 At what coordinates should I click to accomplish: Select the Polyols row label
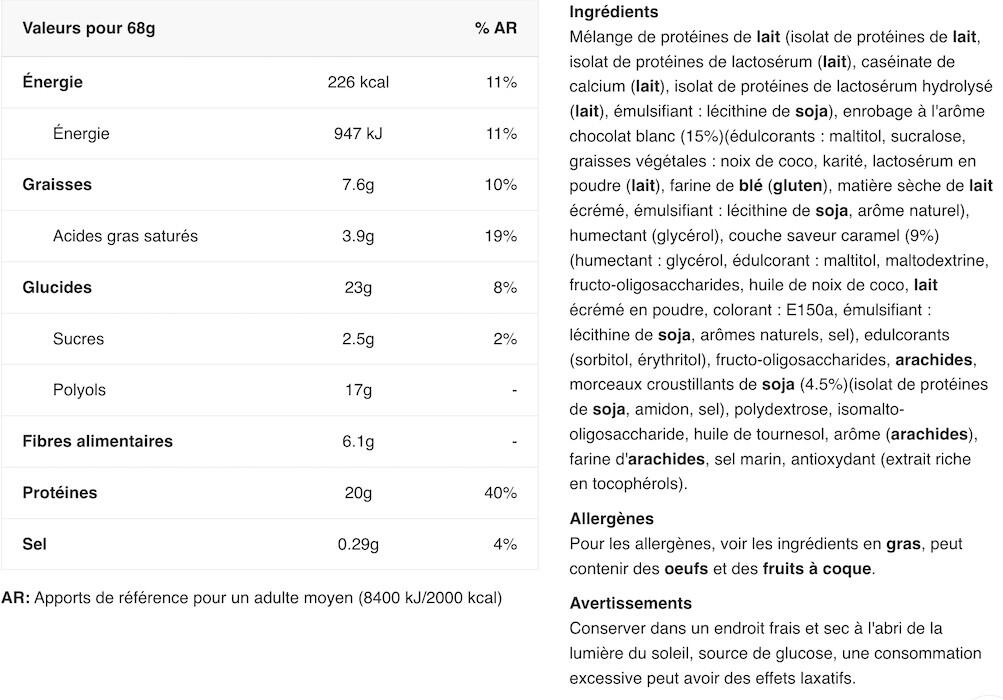[79, 390]
